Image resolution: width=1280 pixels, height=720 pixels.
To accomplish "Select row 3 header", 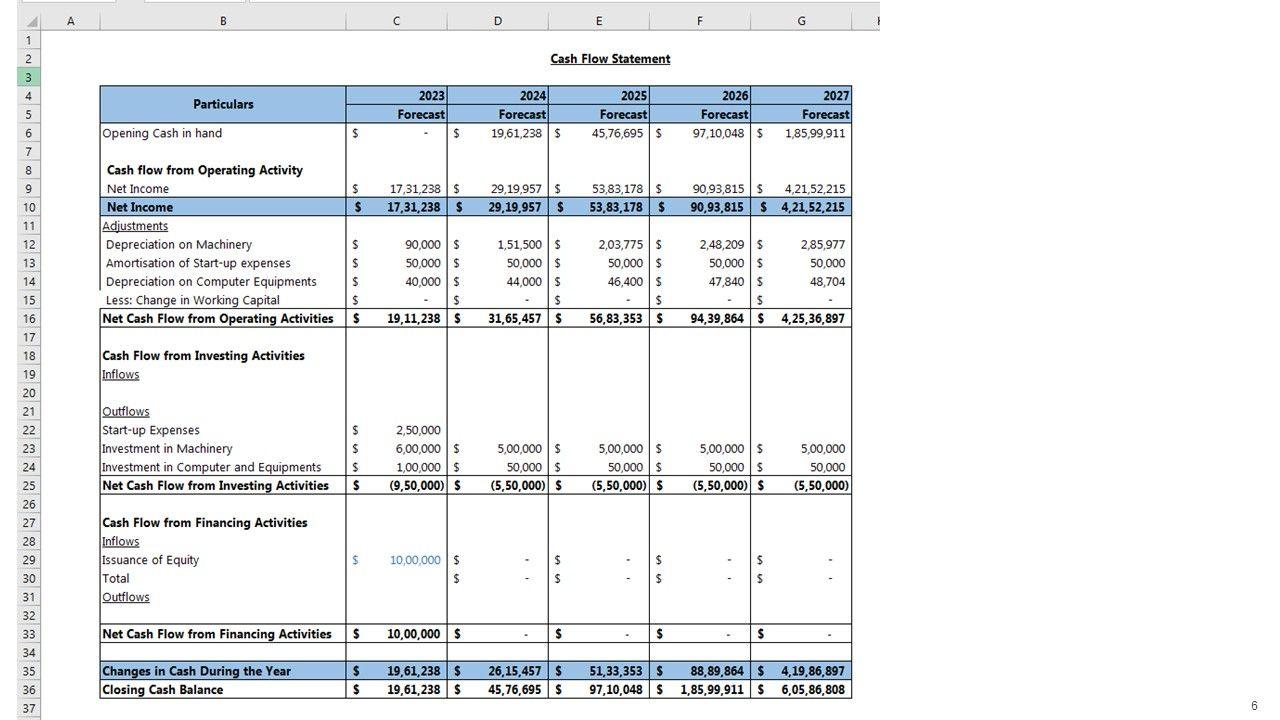I will point(29,77).
